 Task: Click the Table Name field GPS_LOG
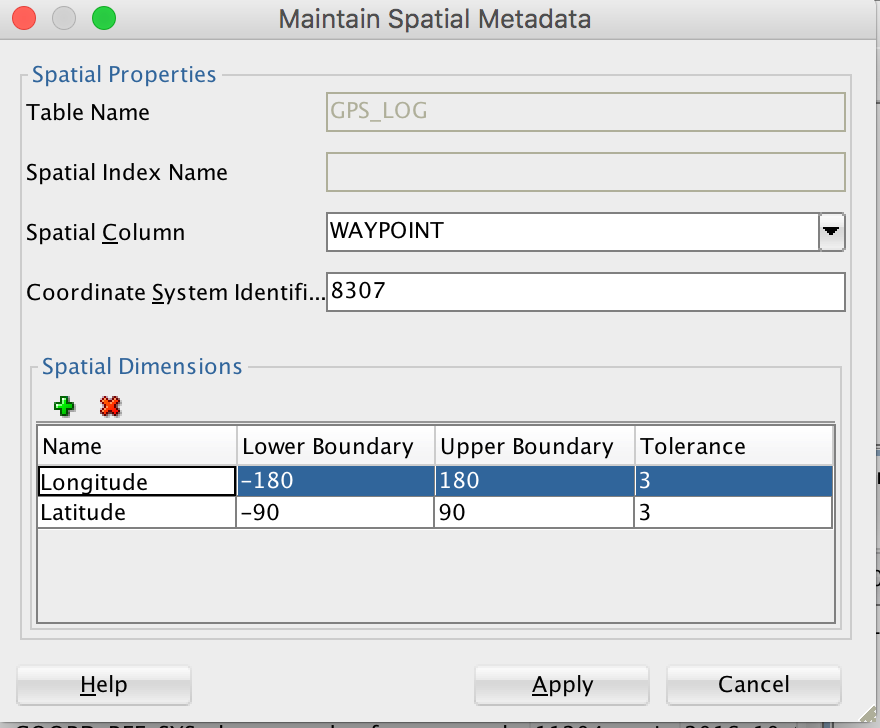(x=585, y=112)
